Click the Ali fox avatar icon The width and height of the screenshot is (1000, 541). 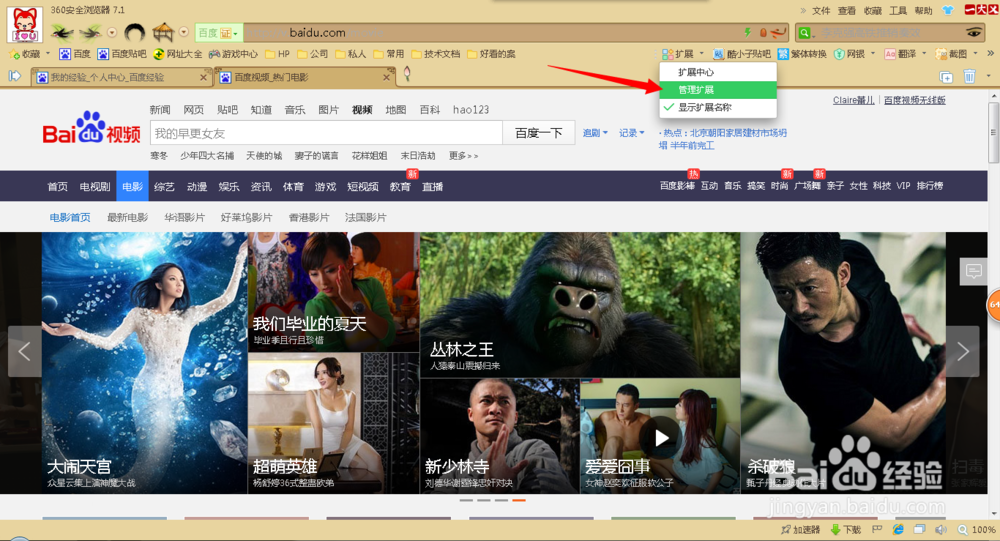pos(25,24)
